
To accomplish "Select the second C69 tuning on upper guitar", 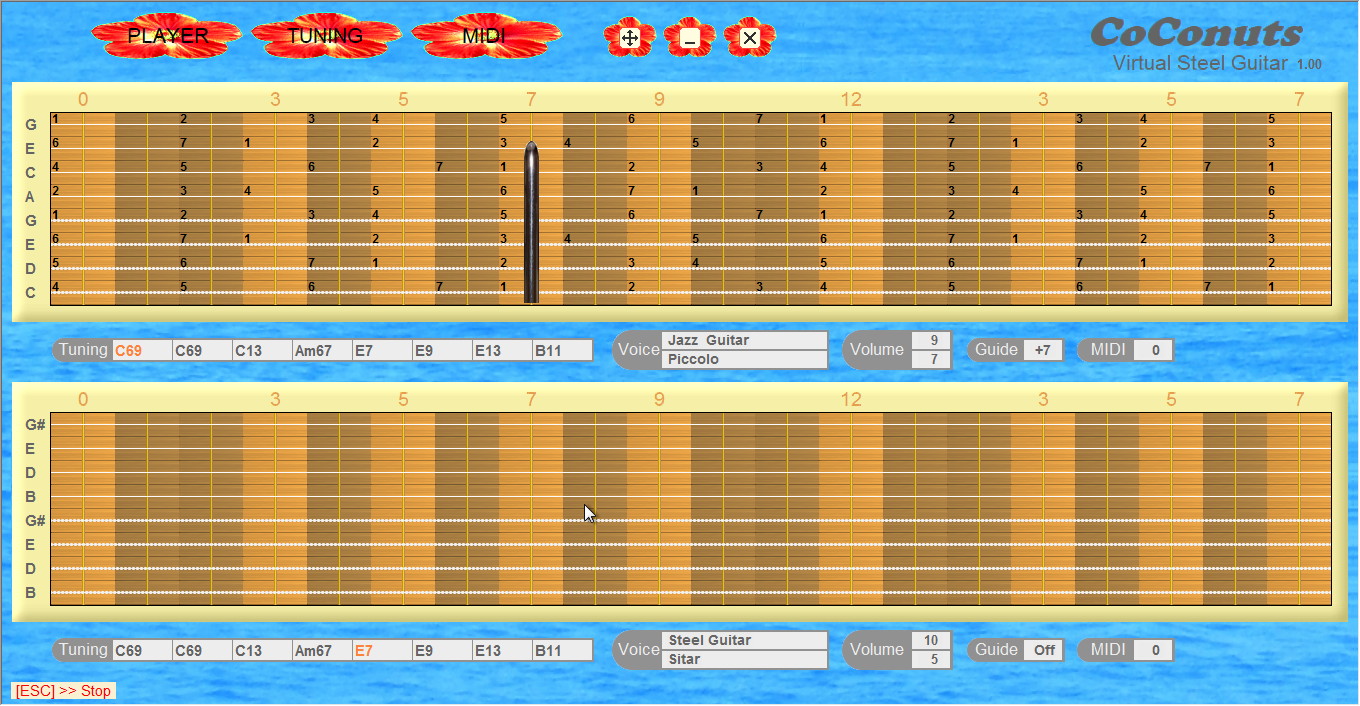I will click(x=202, y=350).
